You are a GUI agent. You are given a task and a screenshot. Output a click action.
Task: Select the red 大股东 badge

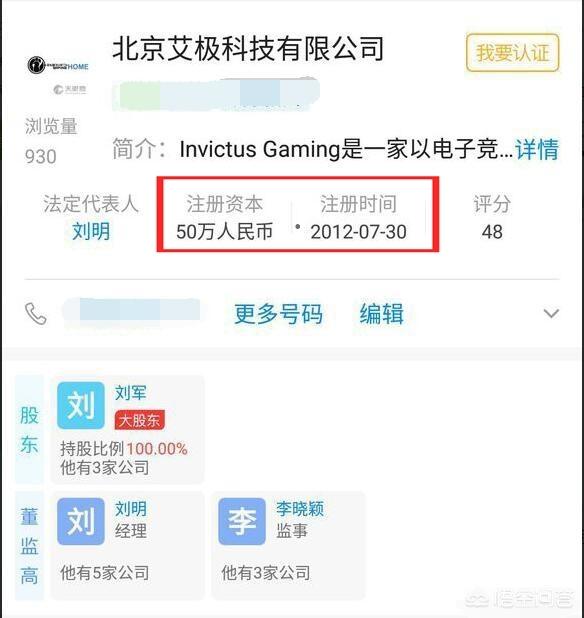point(139,421)
